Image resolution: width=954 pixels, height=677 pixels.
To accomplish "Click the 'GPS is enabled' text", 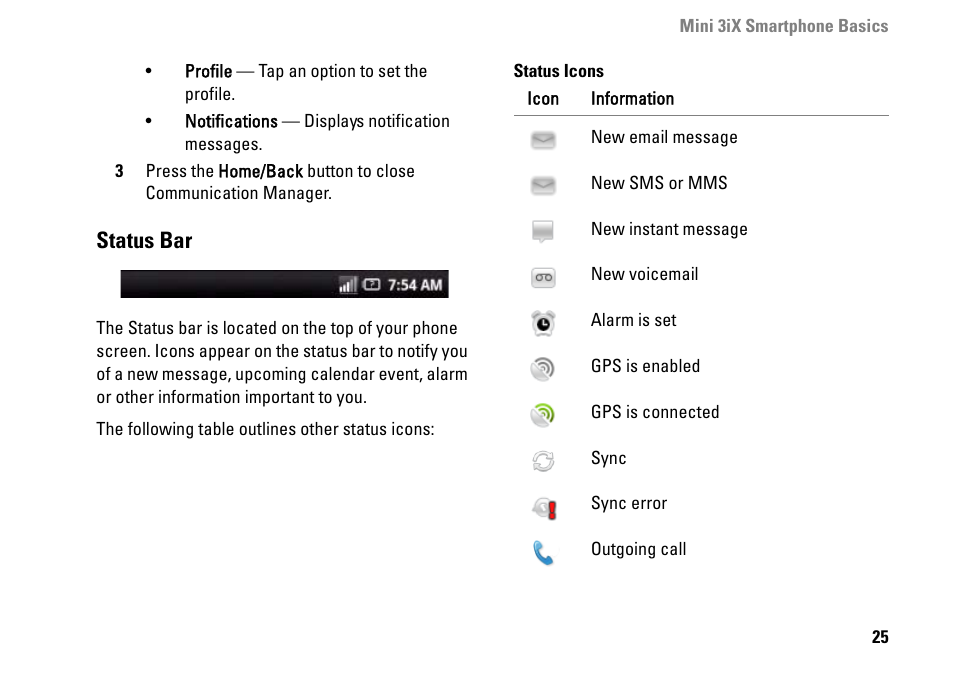I will click(645, 366).
